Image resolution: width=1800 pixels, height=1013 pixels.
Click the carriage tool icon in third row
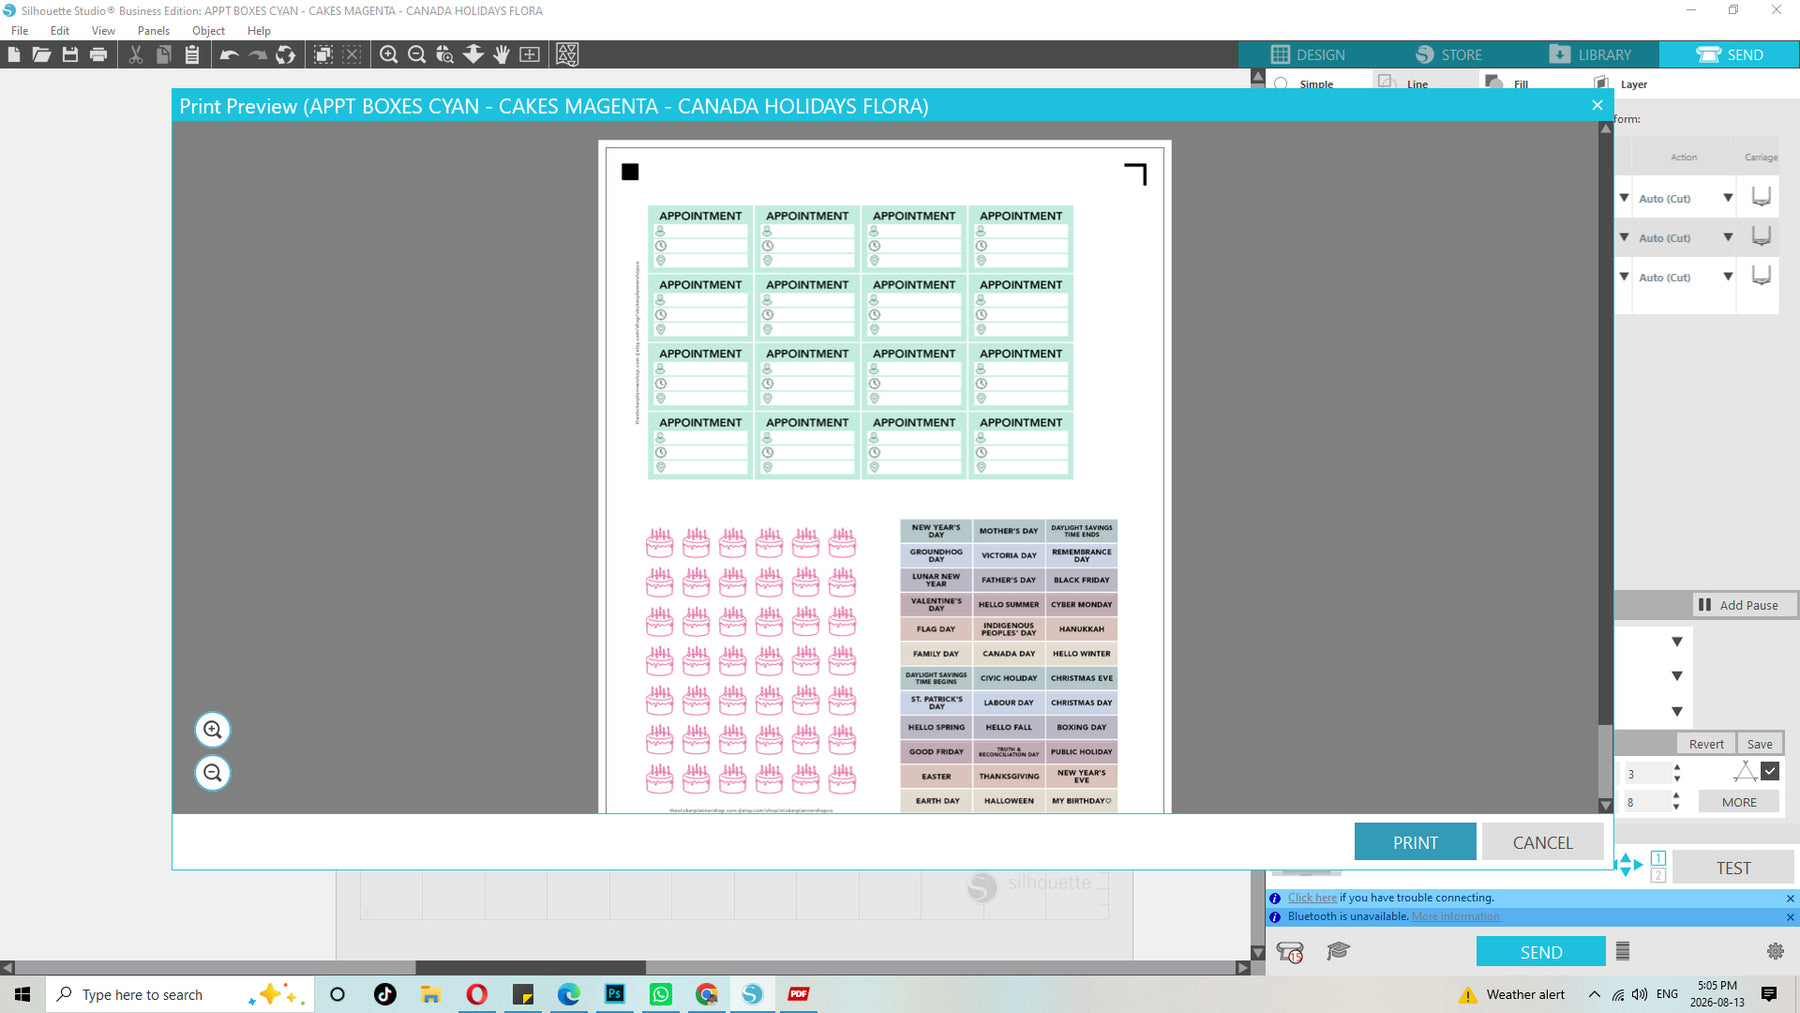pyautogui.click(x=1761, y=276)
